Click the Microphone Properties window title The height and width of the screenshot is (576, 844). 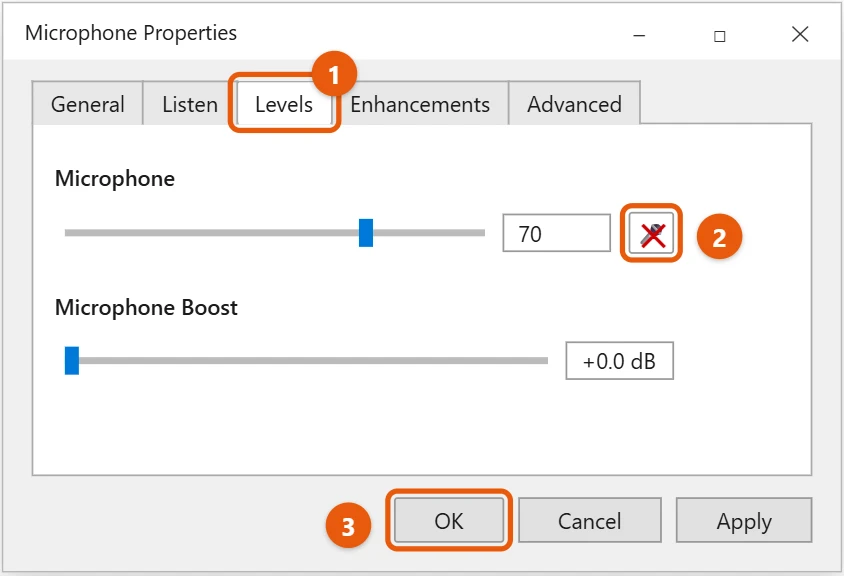131,33
